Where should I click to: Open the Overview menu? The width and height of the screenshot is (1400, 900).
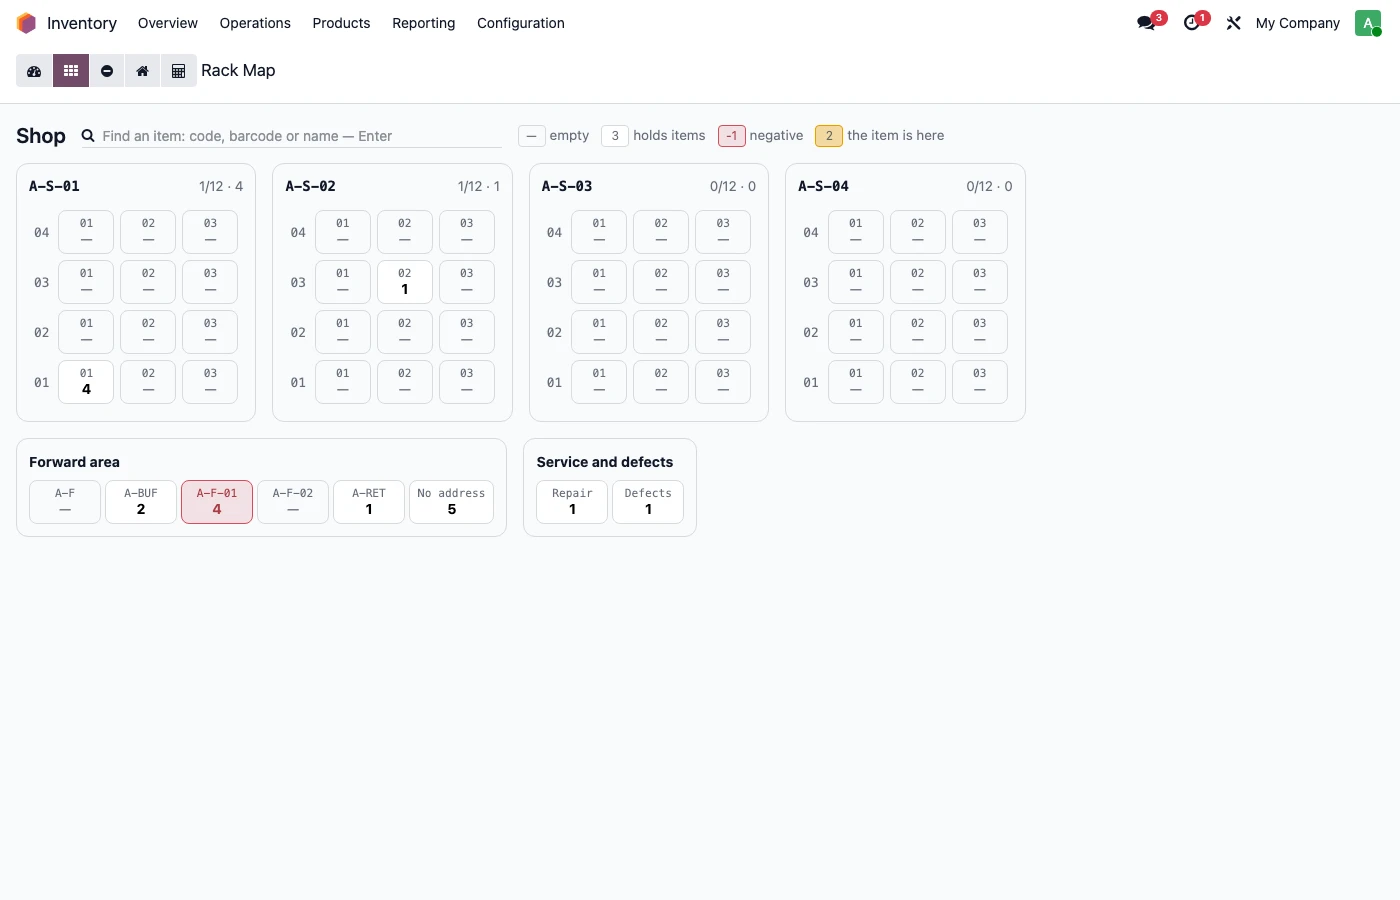tap(168, 23)
